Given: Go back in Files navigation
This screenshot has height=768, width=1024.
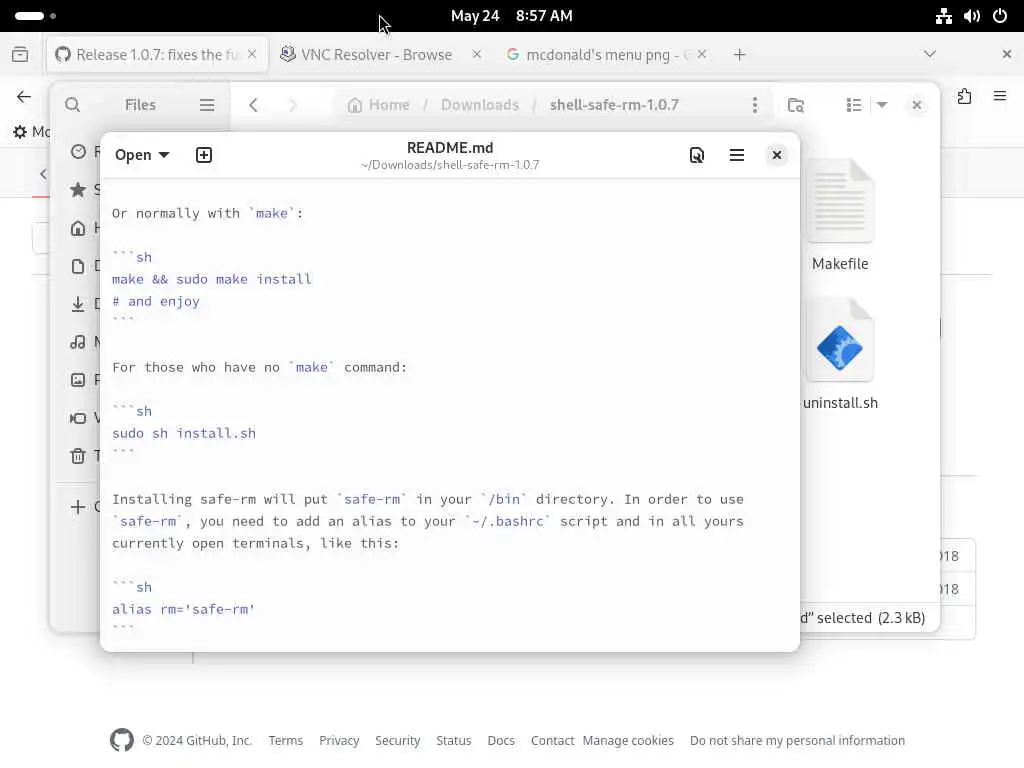Looking at the screenshot, I should [x=253, y=104].
